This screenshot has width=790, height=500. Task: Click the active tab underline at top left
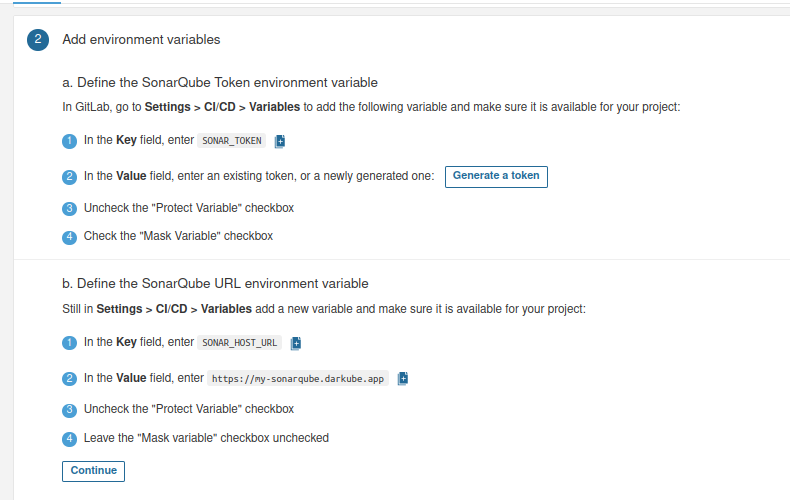pyautogui.click(x=37, y=2)
